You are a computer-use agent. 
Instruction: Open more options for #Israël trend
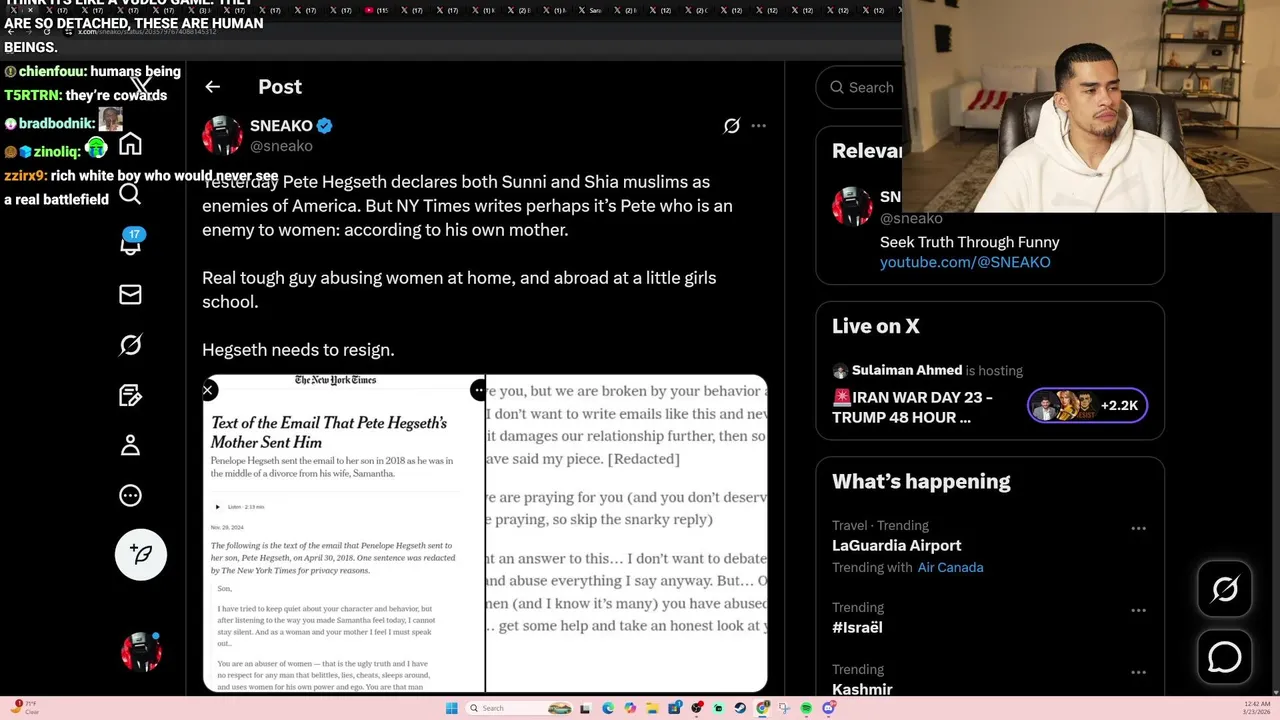[1138, 610]
